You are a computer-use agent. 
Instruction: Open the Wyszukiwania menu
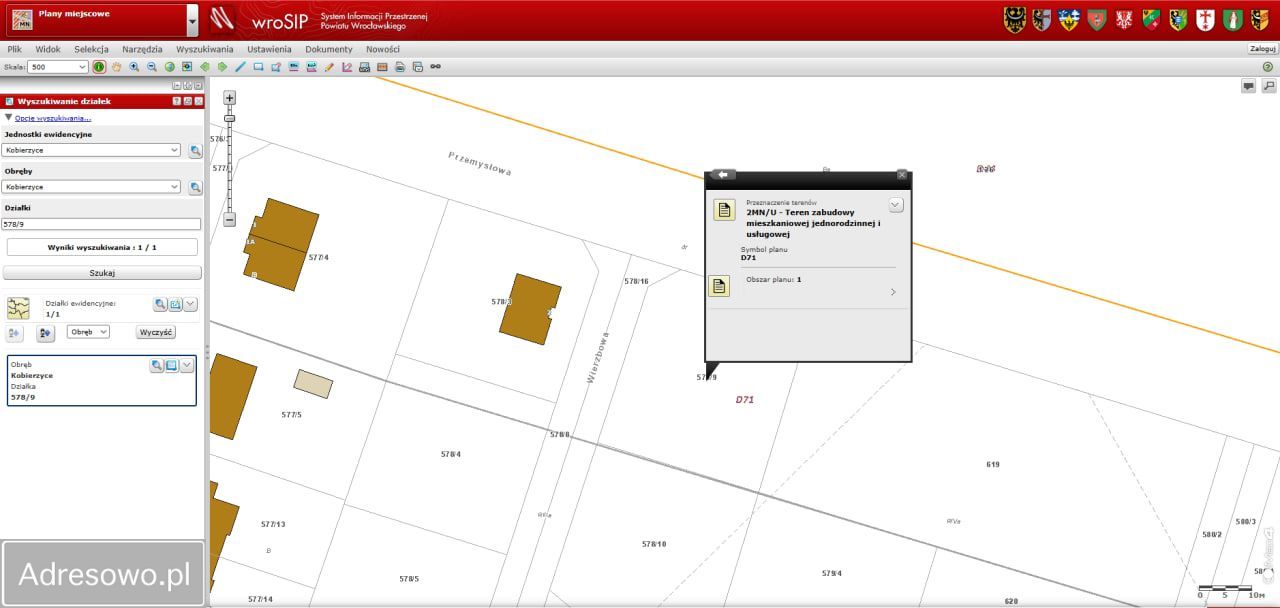click(x=204, y=49)
